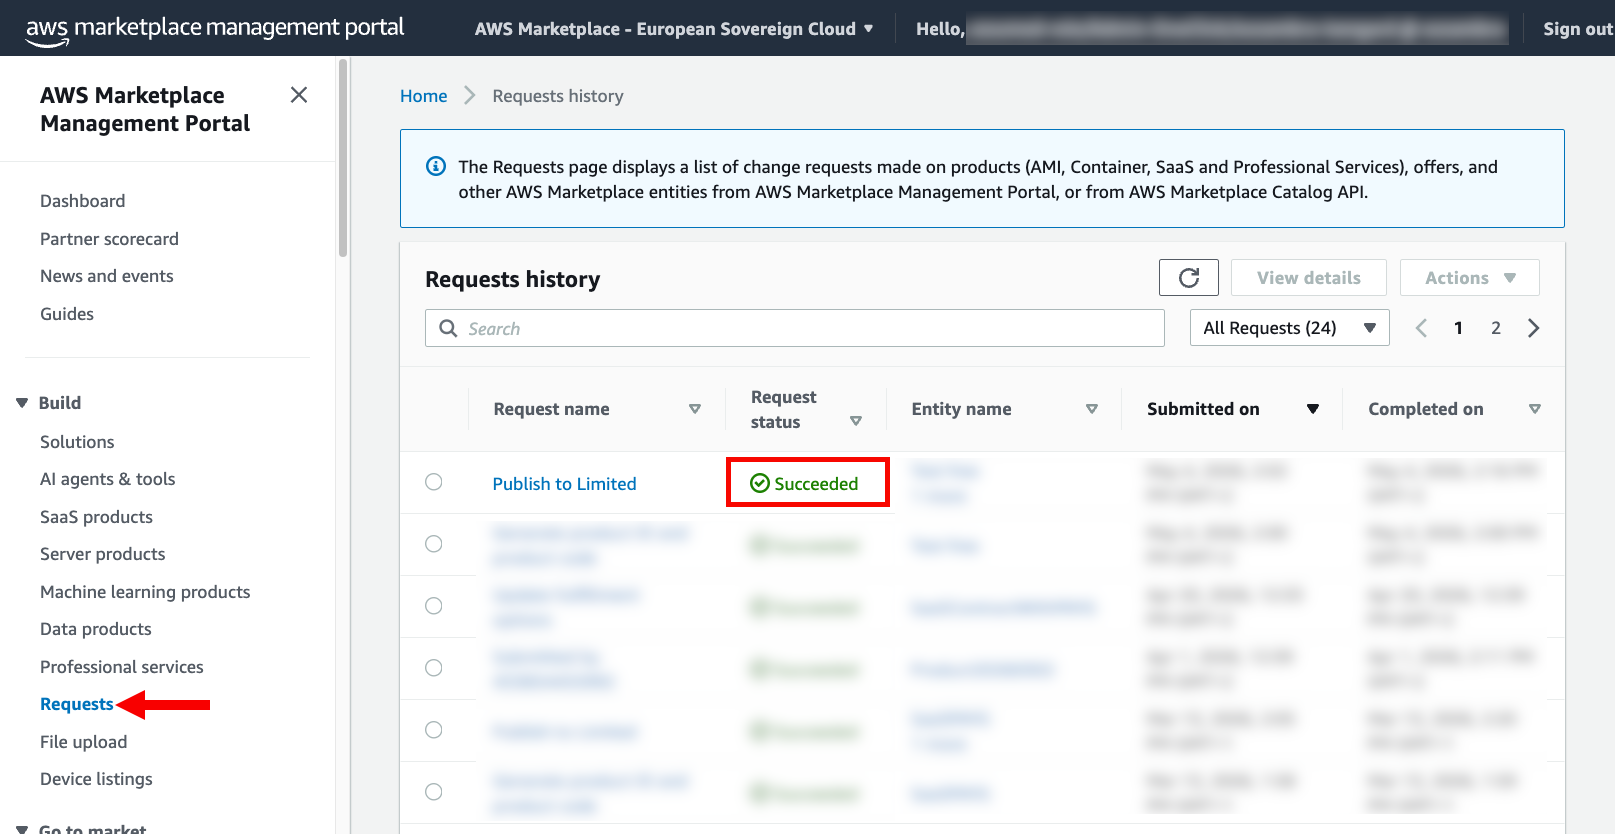Open Server products in the sidebar
The height and width of the screenshot is (834, 1615).
tap(103, 554)
